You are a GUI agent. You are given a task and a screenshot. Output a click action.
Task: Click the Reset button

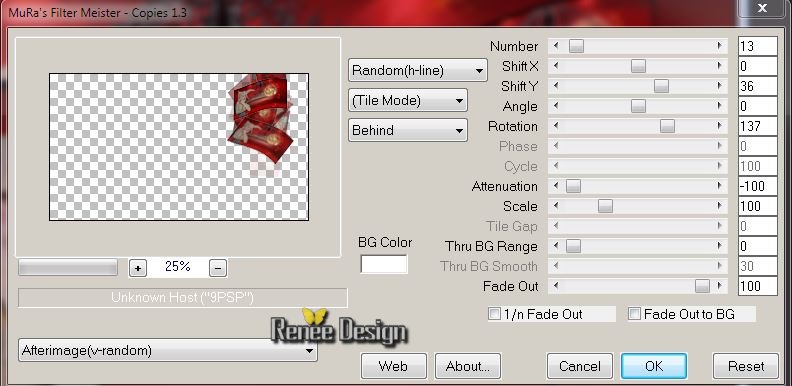pyautogui.click(x=746, y=366)
